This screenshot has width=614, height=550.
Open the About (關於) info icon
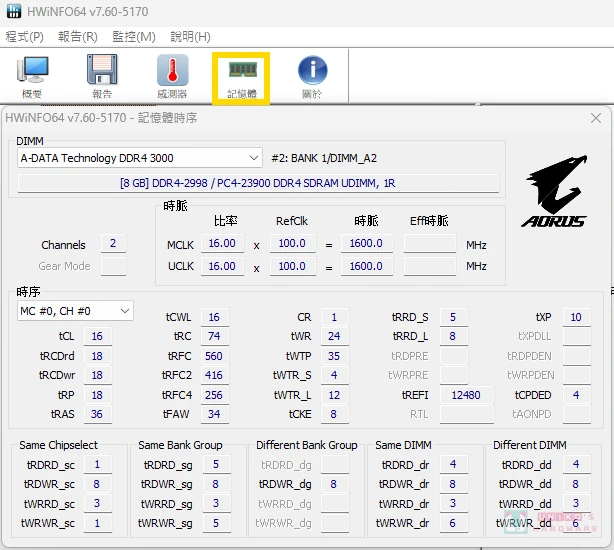click(x=312, y=77)
